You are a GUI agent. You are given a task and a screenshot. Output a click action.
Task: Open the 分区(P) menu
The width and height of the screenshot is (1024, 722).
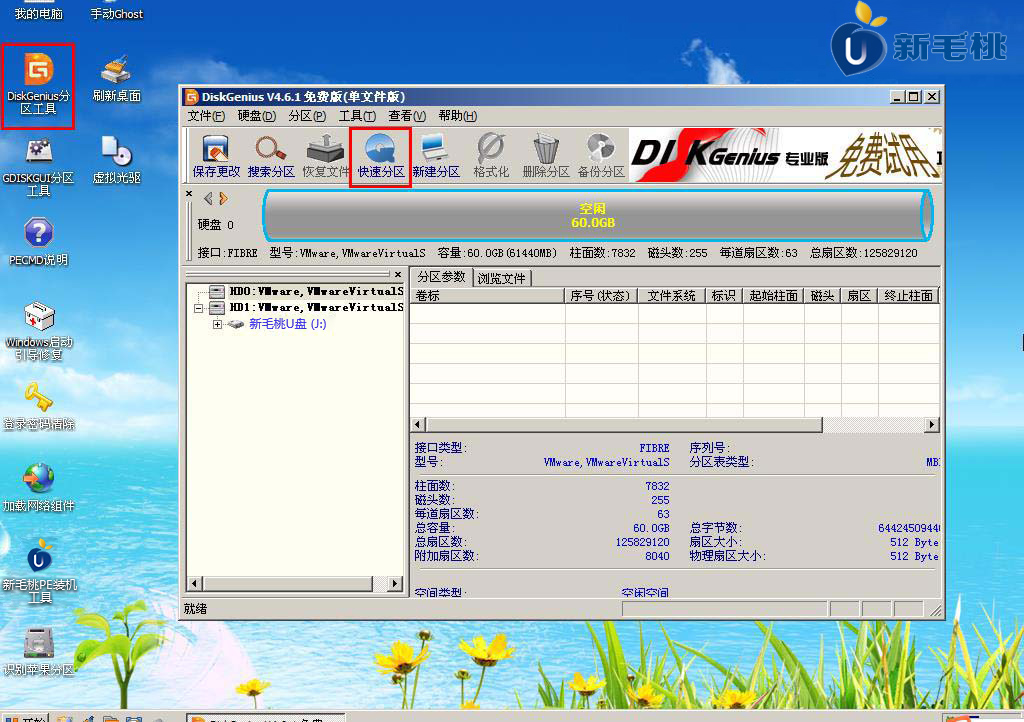306,116
